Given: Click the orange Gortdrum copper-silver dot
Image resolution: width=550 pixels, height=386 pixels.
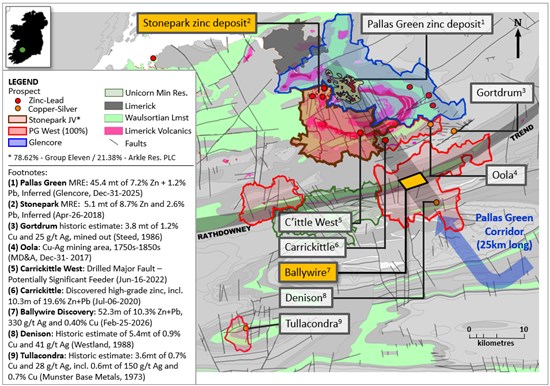Looking at the screenshot, I should (454, 131).
